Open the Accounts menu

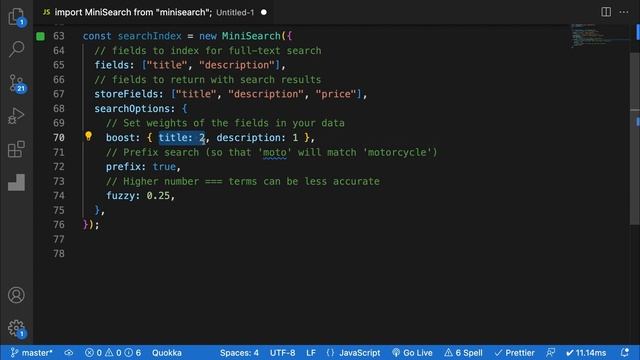pyautogui.click(x=16, y=295)
